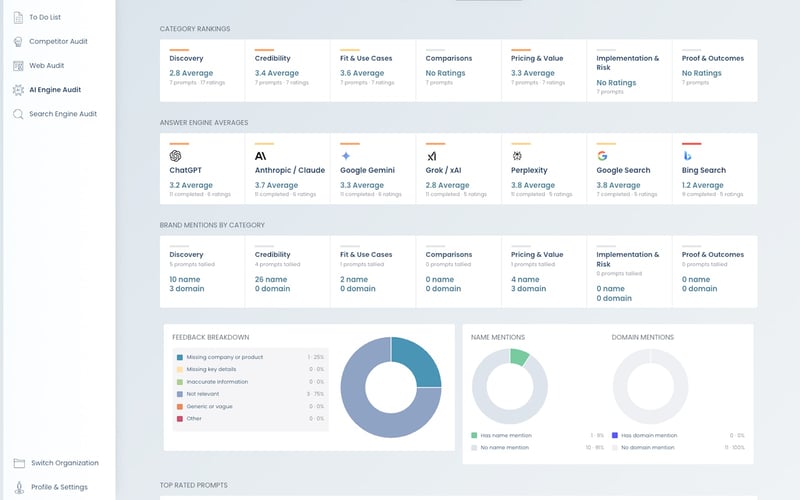This screenshot has height=500, width=800.
Task: Click the Google Search G icon
Action: point(602,156)
